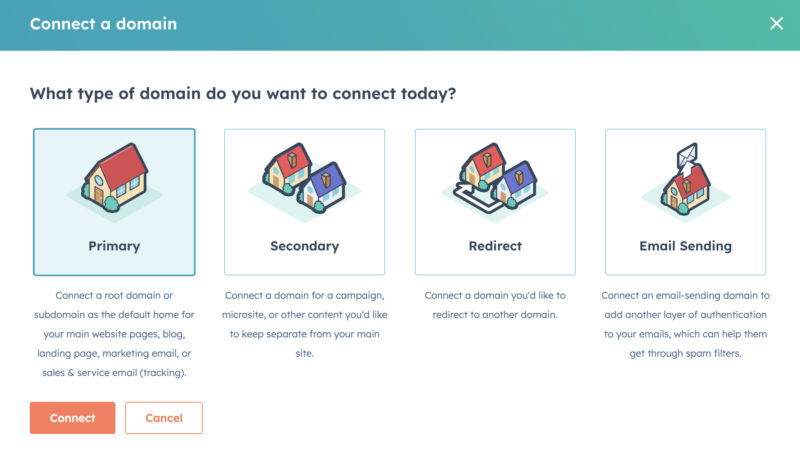This screenshot has height=463, width=800.
Task: Select the Primary card label
Action: pyautogui.click(x=114, y=246)
